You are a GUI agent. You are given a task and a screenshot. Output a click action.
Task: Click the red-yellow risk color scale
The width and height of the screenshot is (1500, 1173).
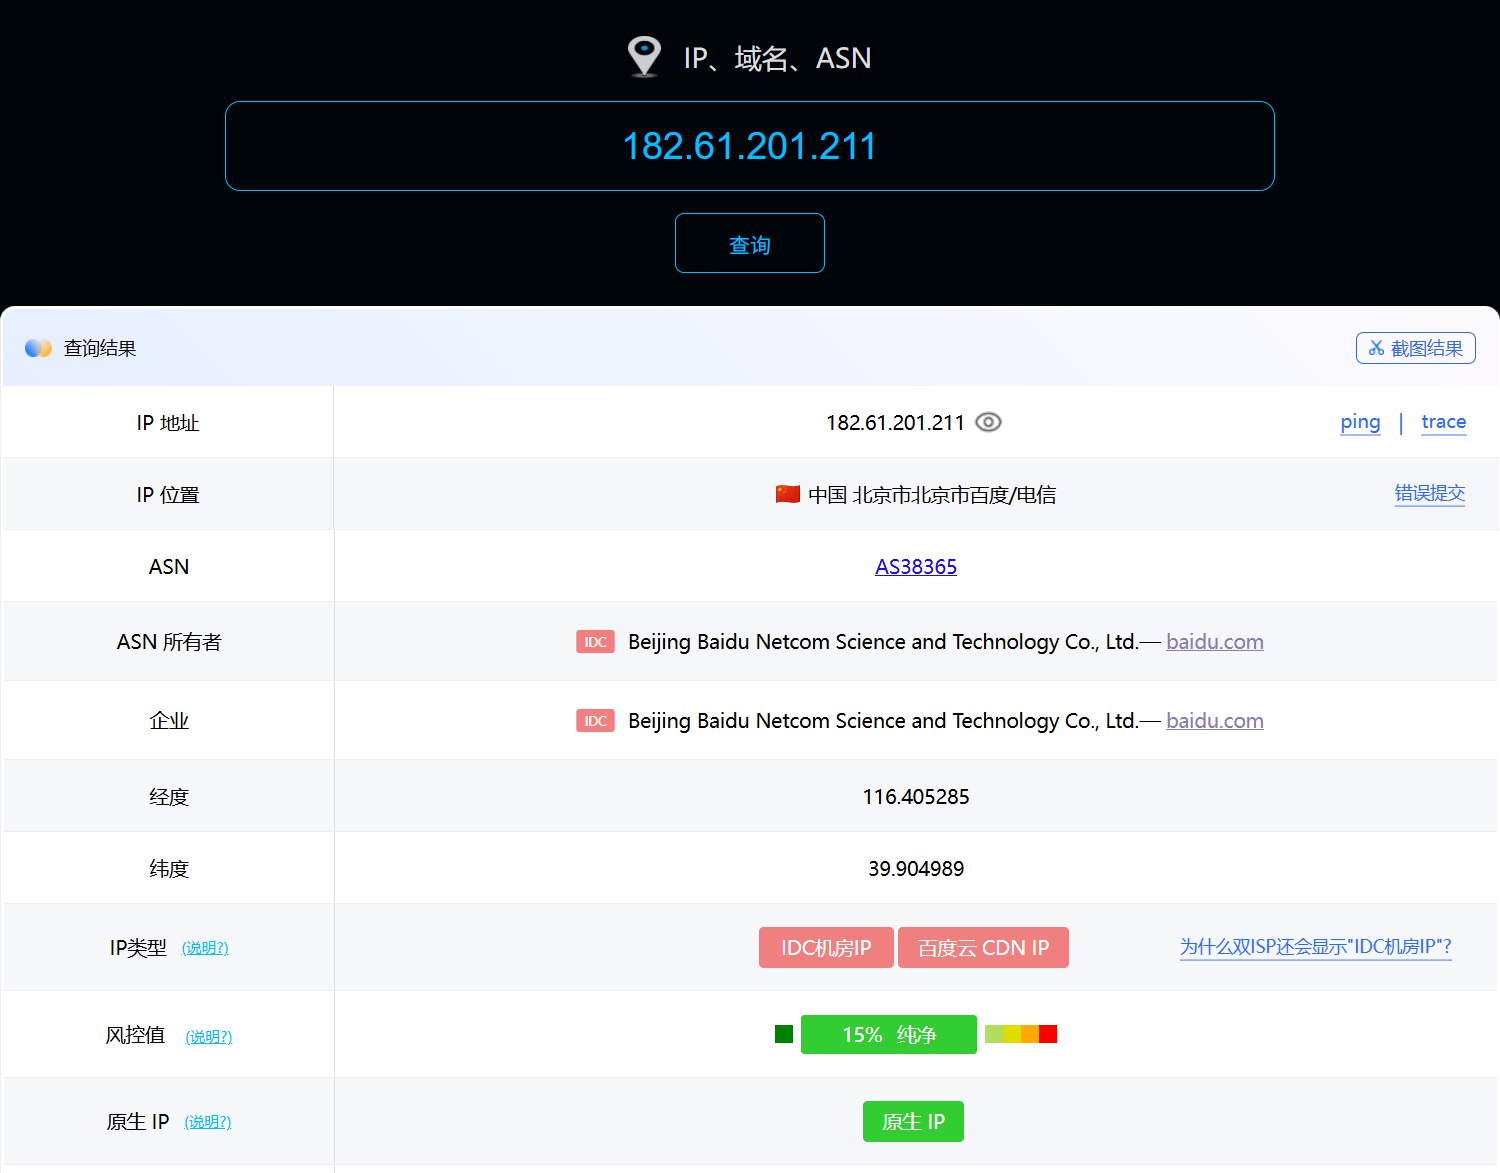(1020, 1034)
